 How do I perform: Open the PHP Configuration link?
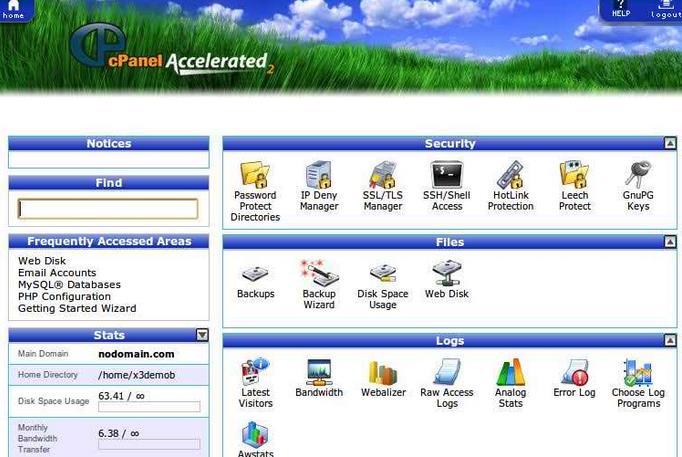click(64, 296)
